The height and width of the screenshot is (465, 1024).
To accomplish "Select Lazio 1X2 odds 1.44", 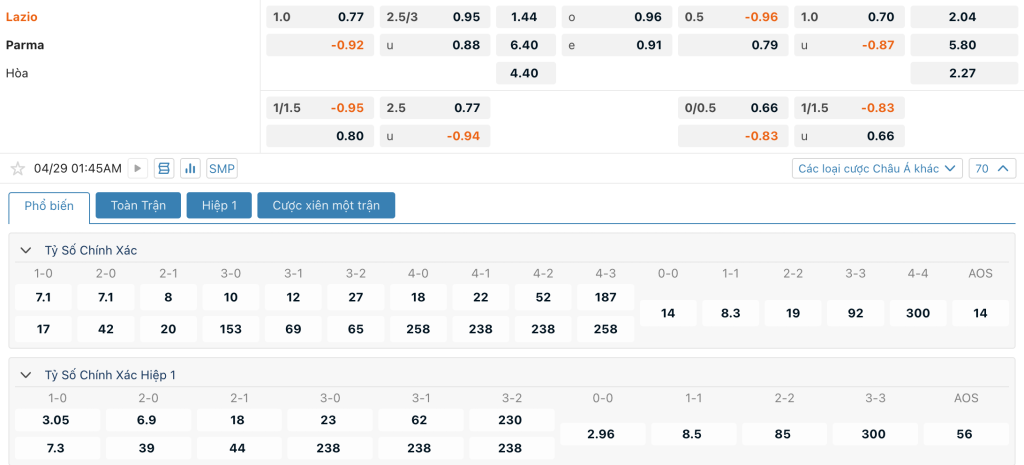I will point(526,17).
